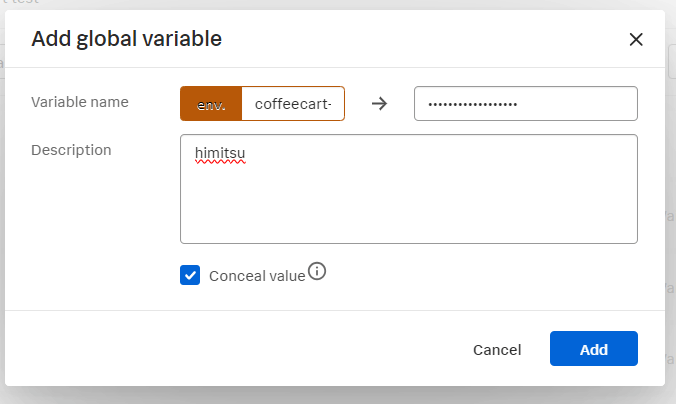Click the dimmed page background below the dialog
676x404 pixels.
pos(338,397)
